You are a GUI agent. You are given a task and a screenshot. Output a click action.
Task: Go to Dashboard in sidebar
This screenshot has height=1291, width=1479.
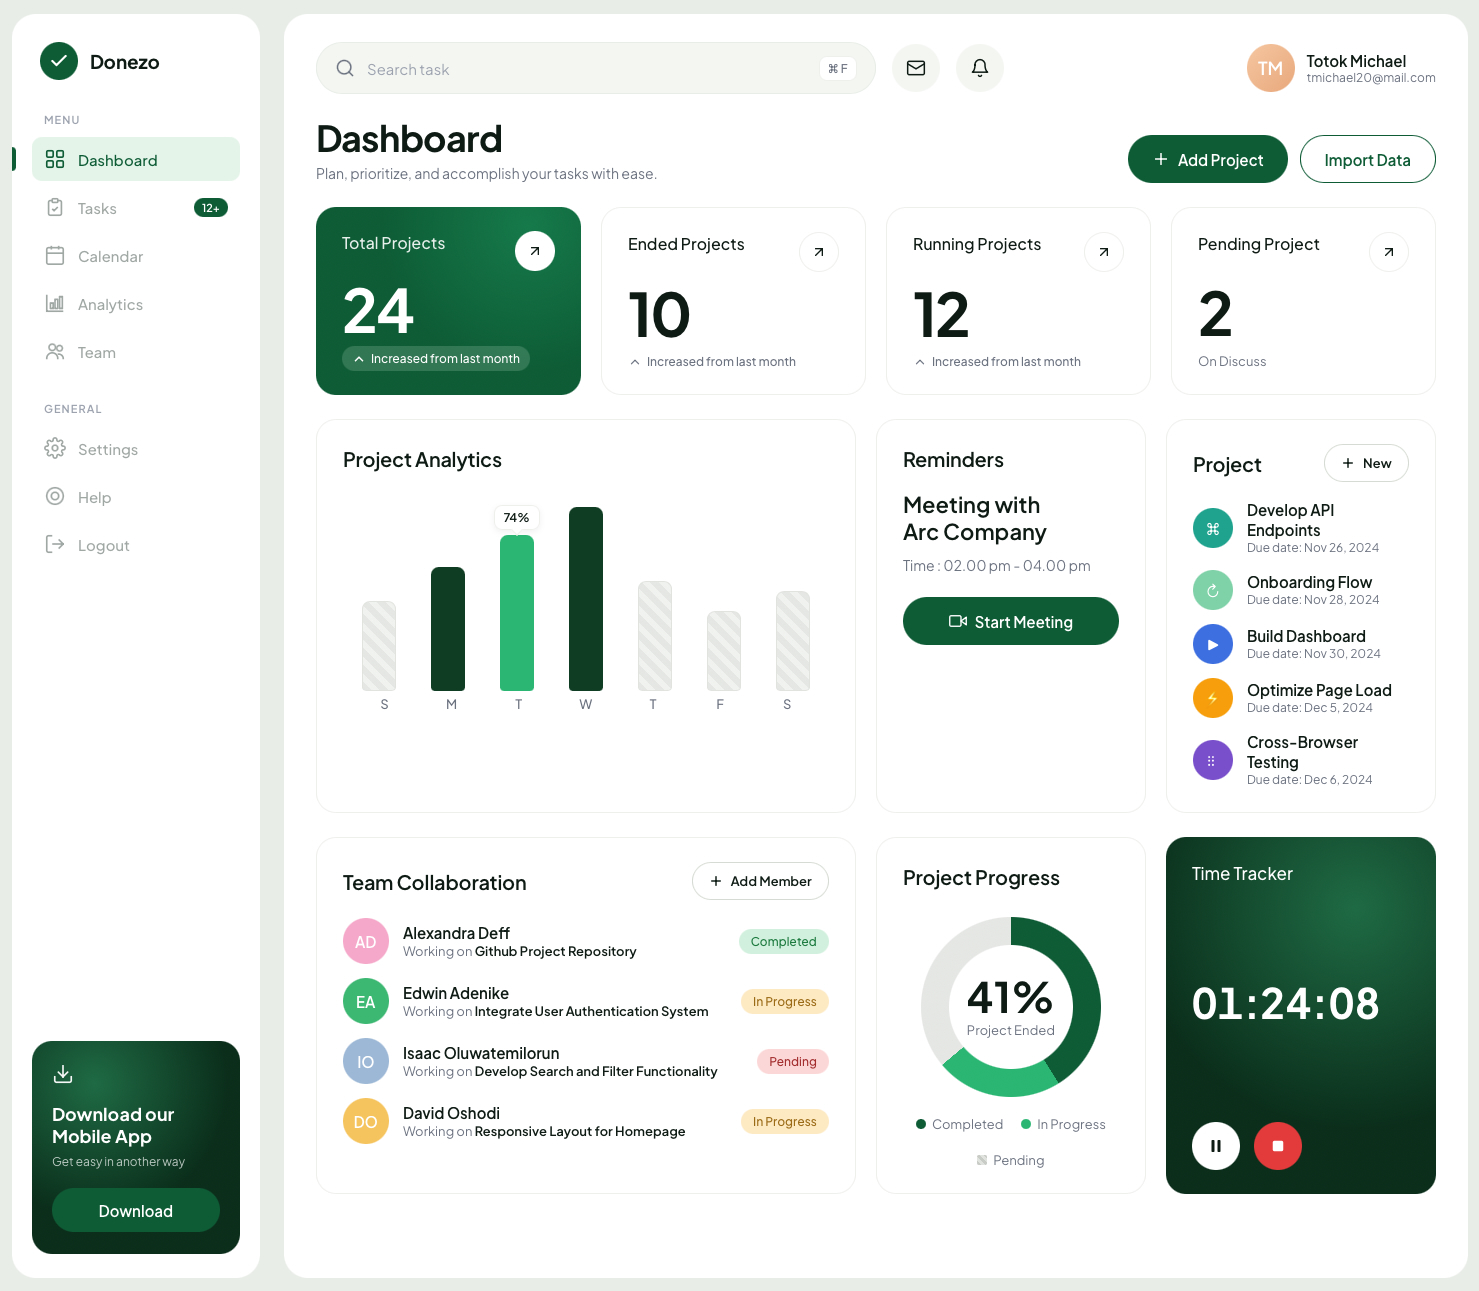(x=136, y=160)
